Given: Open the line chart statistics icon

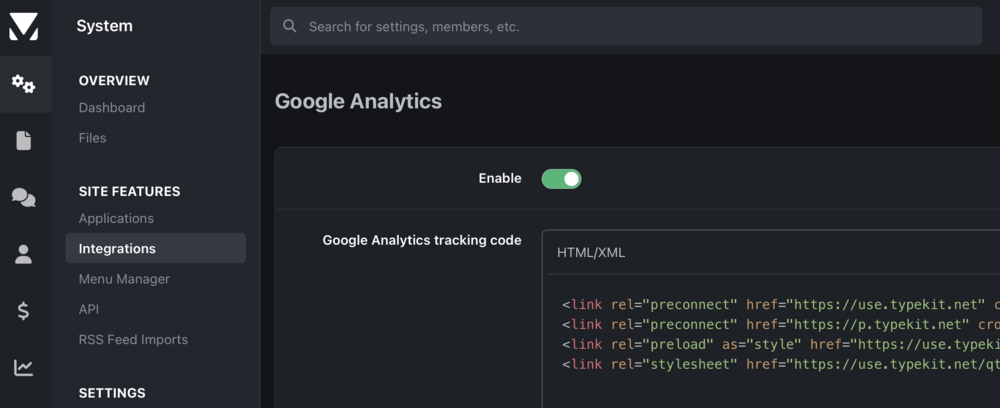Looking at the screenshot, I should tap(24, 368).
